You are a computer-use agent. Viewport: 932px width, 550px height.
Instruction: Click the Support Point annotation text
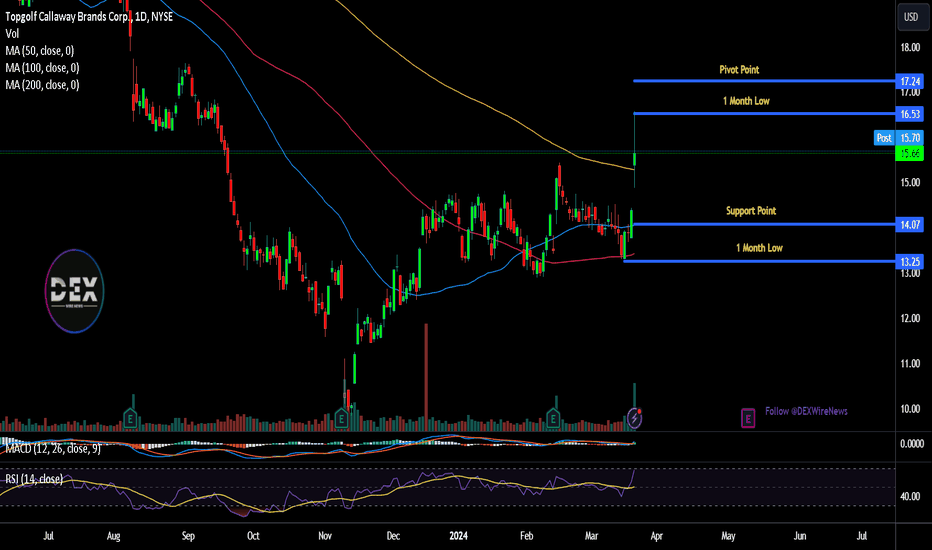tap(751, 210)
